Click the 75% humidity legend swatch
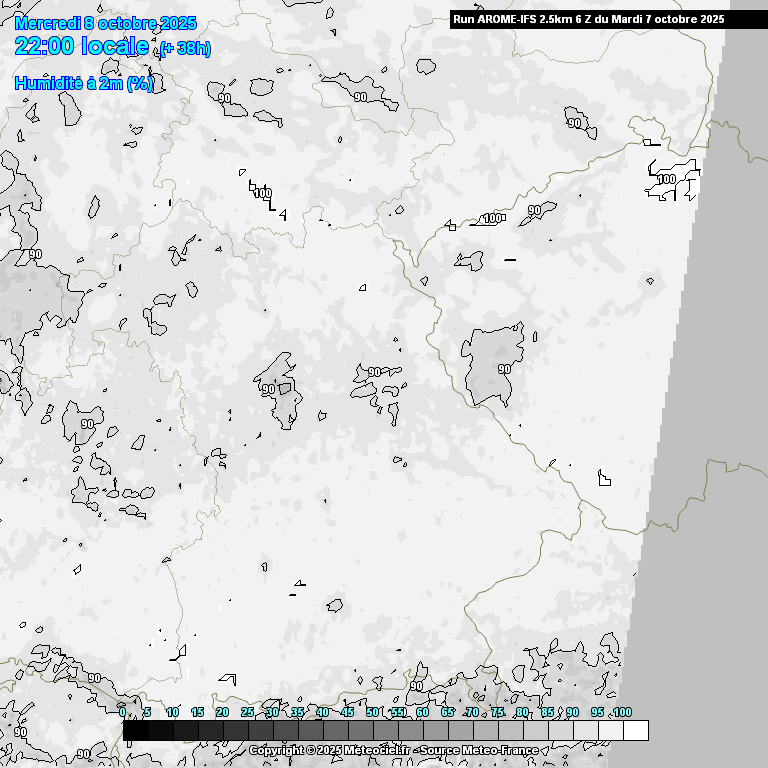Viewport: 768px width, 768px height. coord(510,731)
